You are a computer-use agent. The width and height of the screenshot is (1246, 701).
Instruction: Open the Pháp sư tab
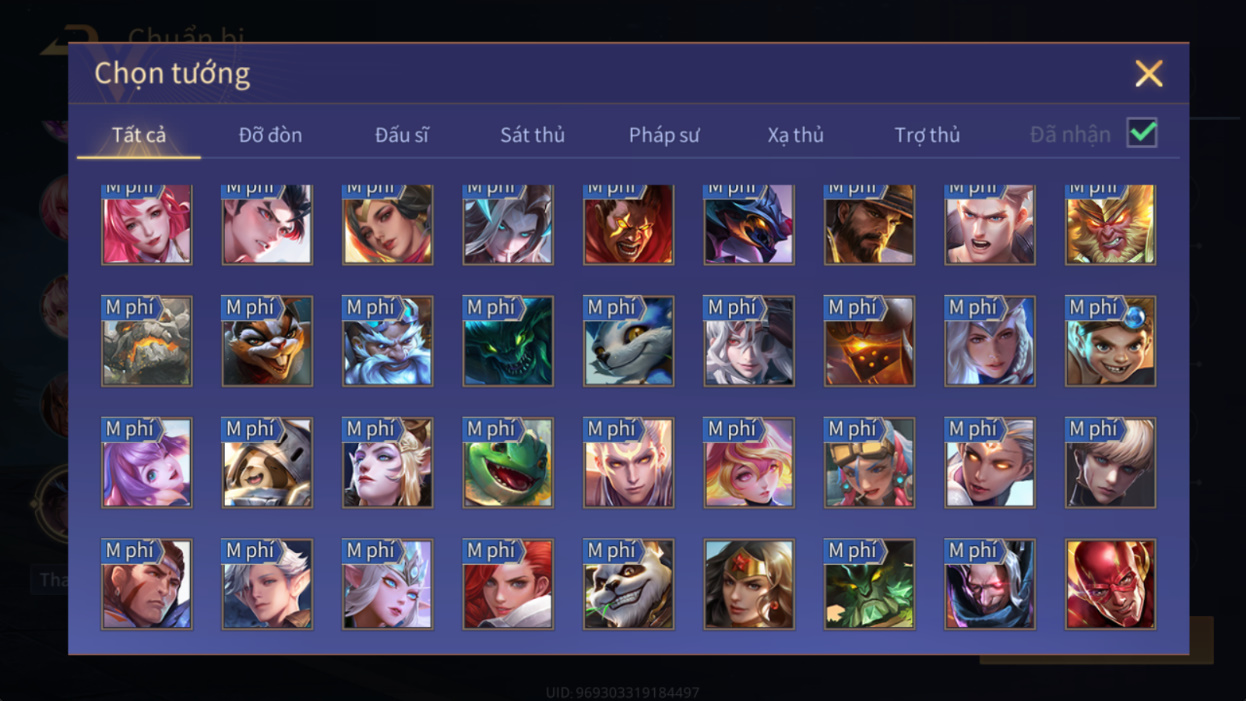664,135
